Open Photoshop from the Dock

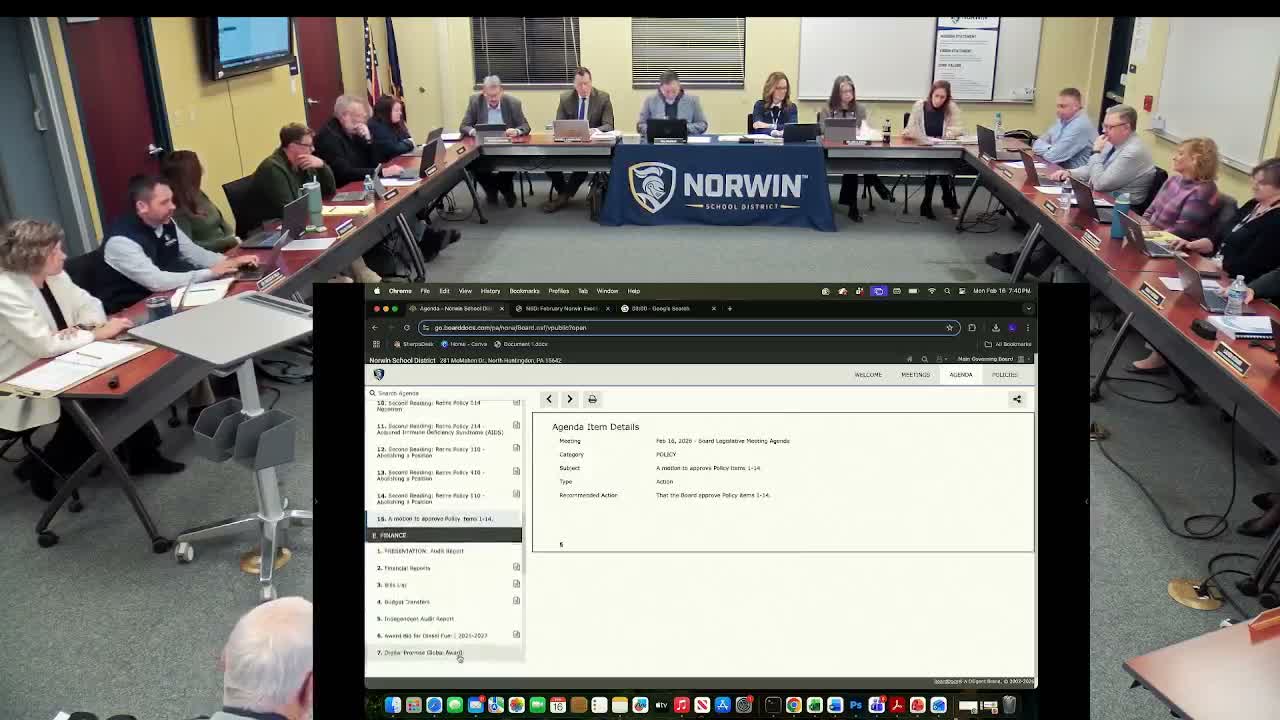[855, 706]
